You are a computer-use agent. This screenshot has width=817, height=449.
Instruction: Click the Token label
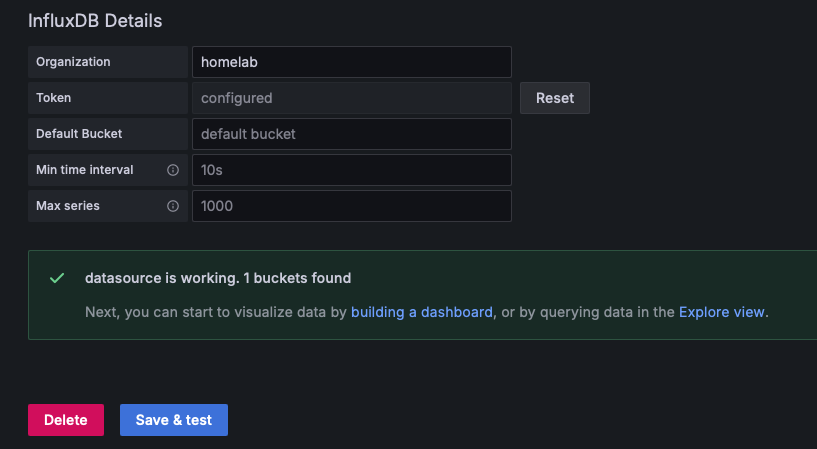[53, 98]
